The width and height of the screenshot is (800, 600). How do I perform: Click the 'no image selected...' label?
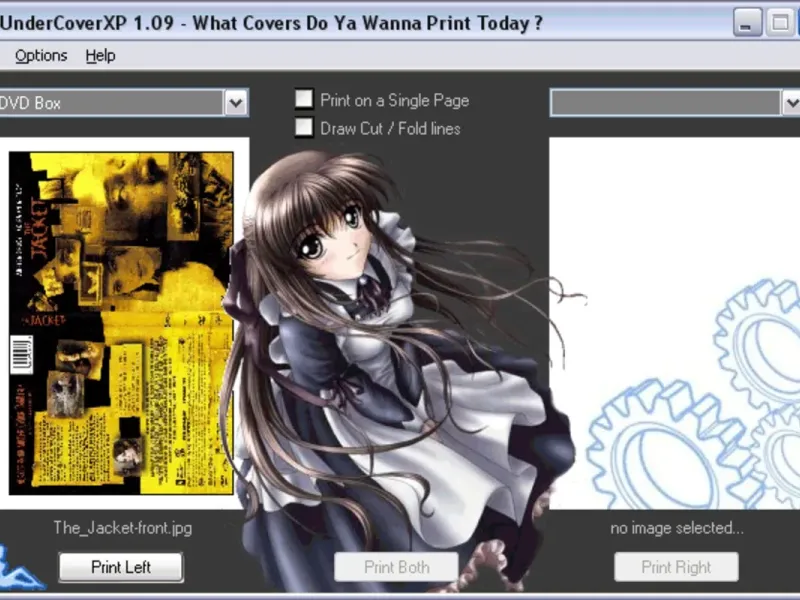tap(677, 528)
